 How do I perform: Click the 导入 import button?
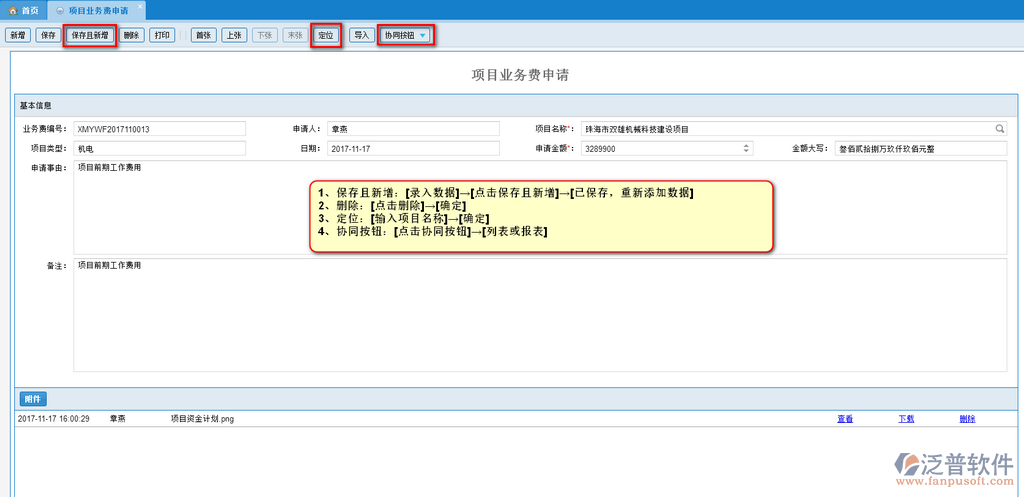(x=361, y=35)
